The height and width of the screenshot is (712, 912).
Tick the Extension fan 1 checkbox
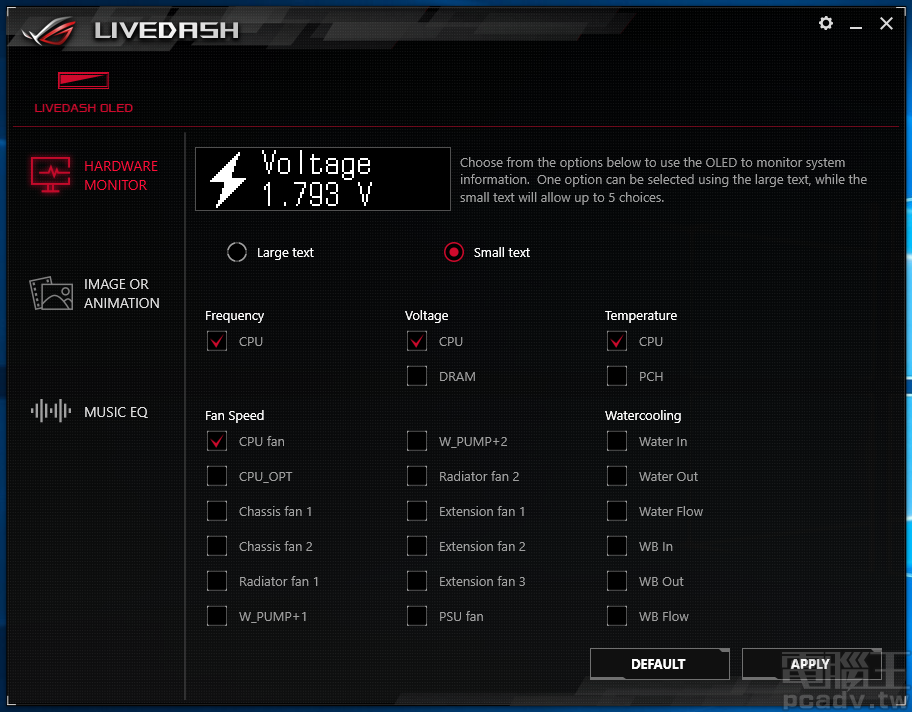[x=417, y=511]
